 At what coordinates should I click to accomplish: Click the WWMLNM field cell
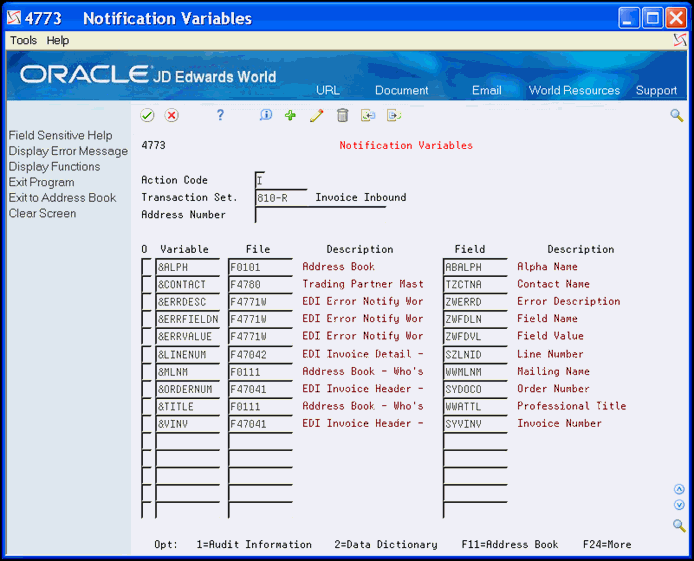[x=475, y=372]
